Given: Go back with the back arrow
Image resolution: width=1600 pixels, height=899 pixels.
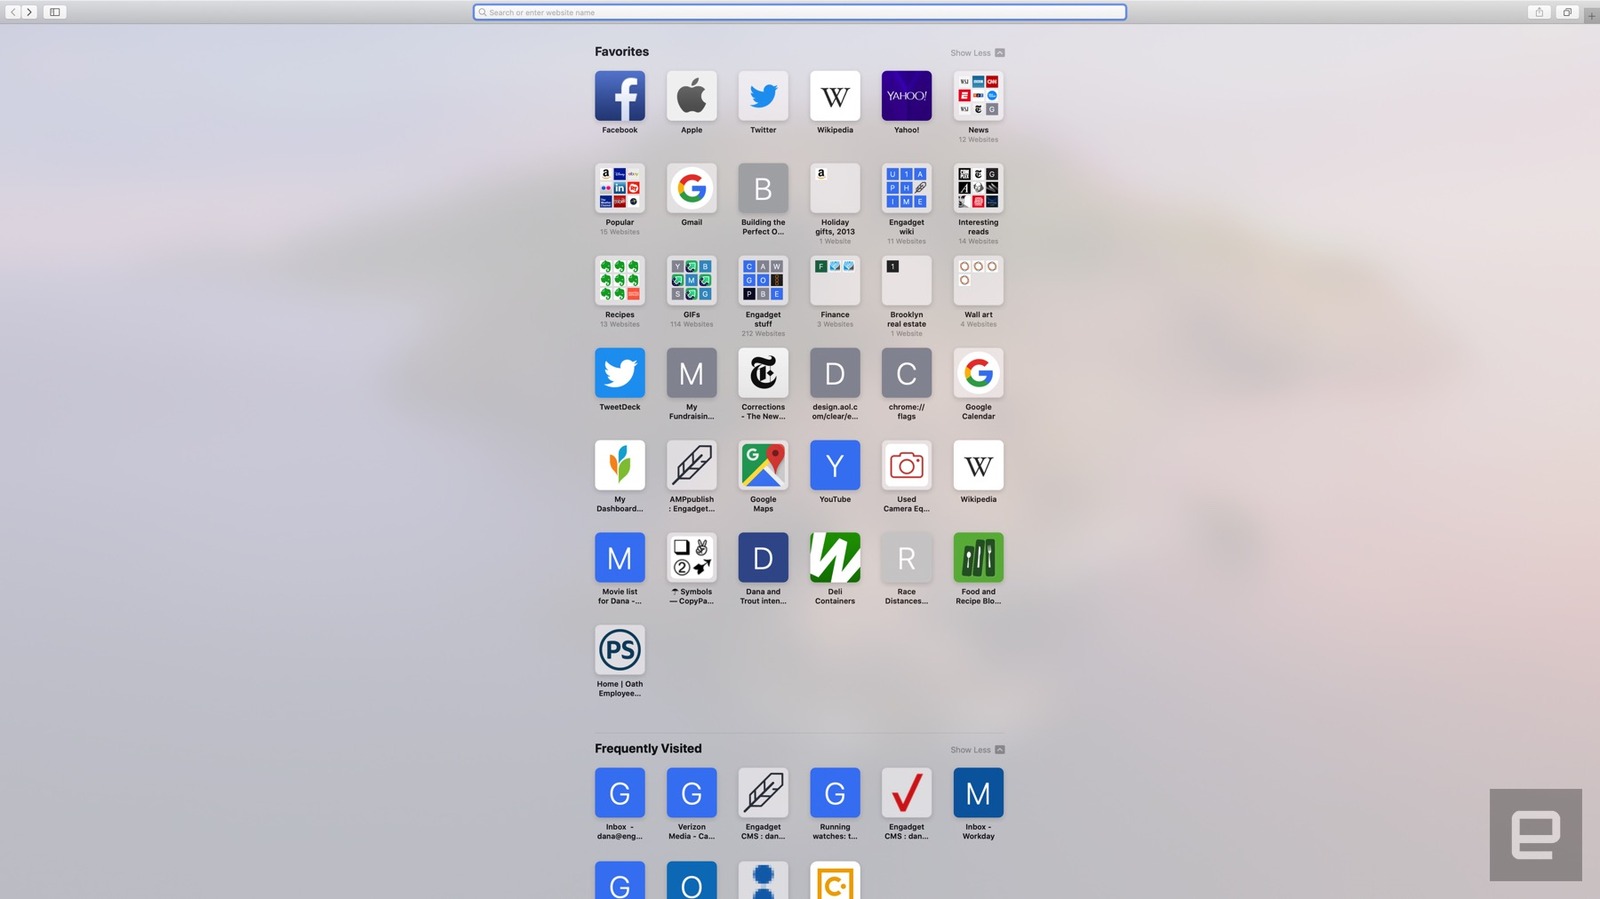Looking at the screenshot, I should pyautogui.click(x=13, y=12).
